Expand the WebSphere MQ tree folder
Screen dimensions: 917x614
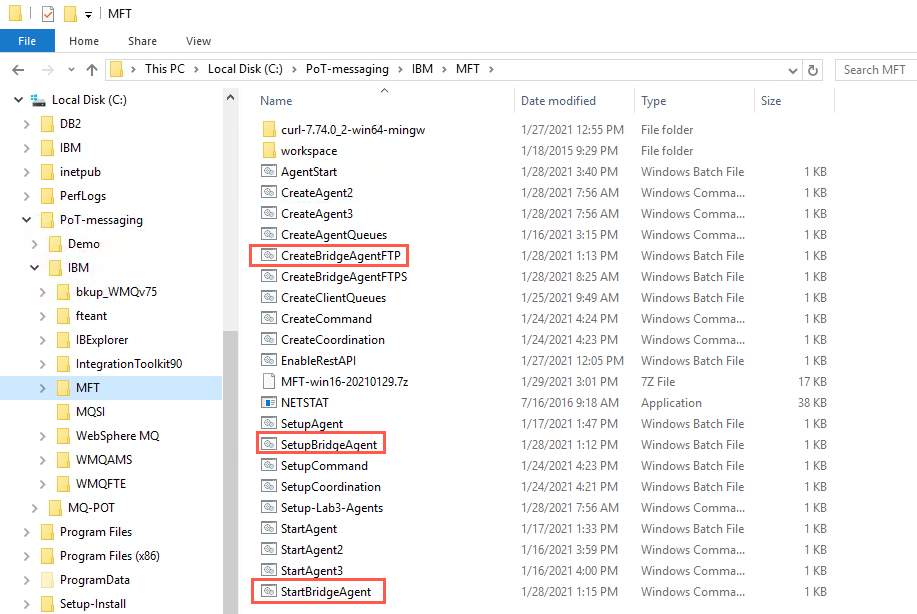(x=42, y=436)
